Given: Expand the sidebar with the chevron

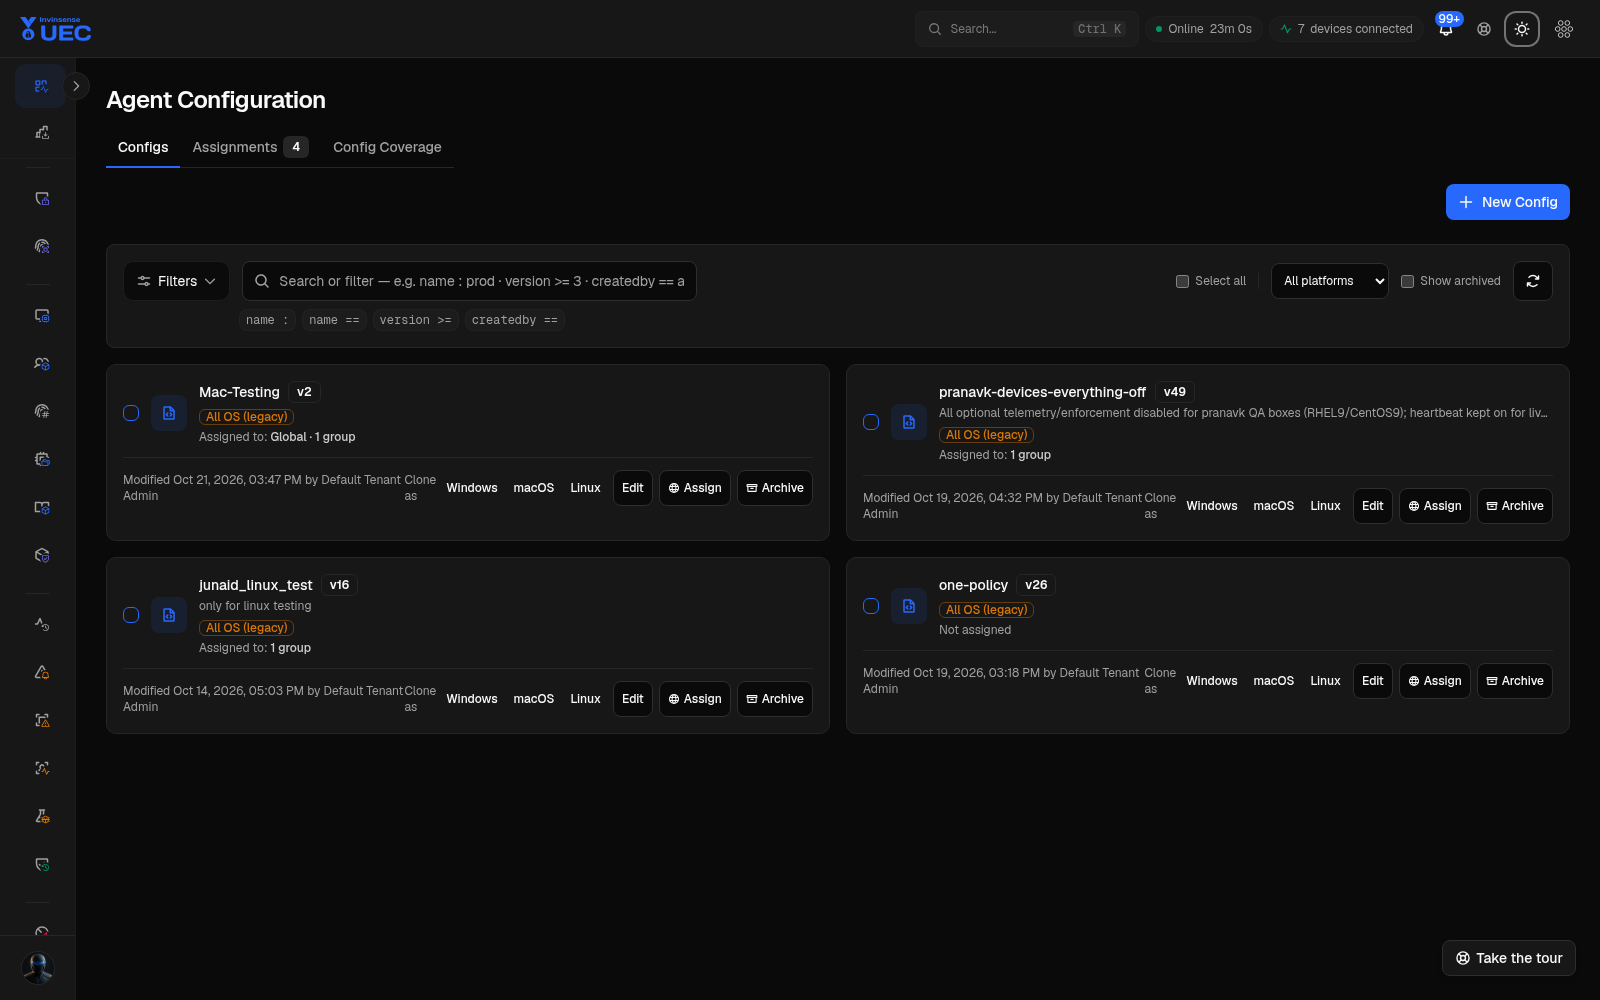Looking at the screenshot, I should click(x=76, y=86).
